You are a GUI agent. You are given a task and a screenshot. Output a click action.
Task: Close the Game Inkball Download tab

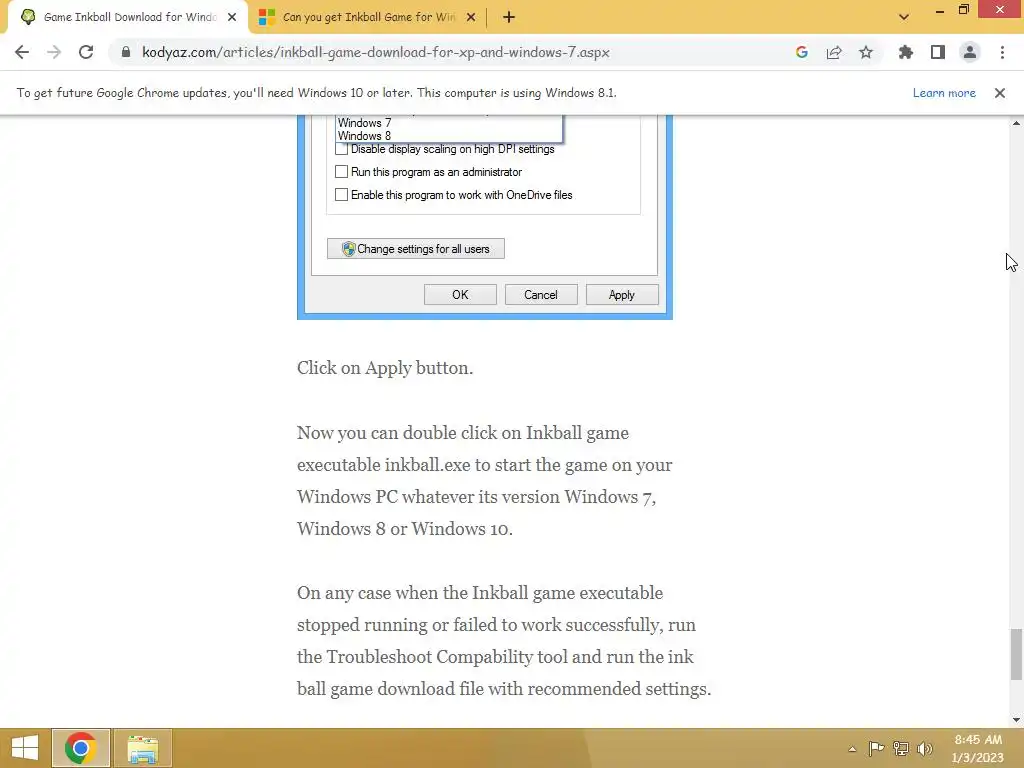pos(232,17)
